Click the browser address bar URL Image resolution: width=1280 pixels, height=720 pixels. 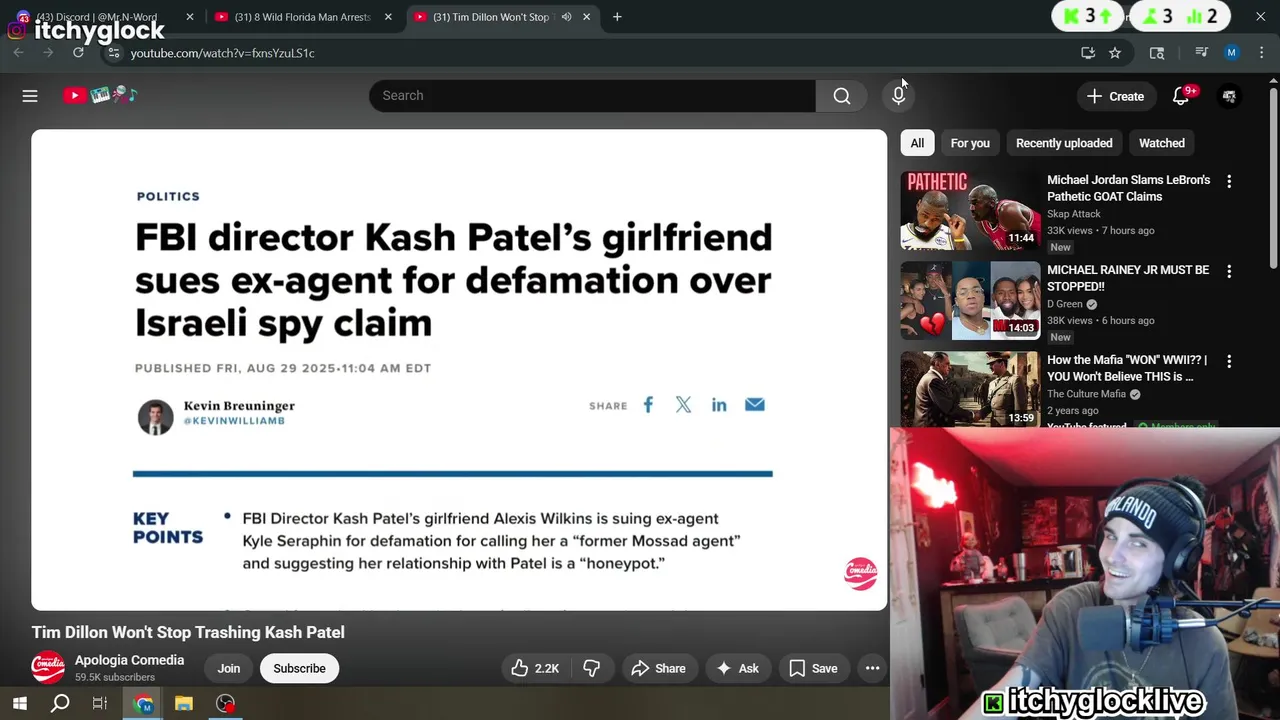pyautogui.click(x=222, y=53)
